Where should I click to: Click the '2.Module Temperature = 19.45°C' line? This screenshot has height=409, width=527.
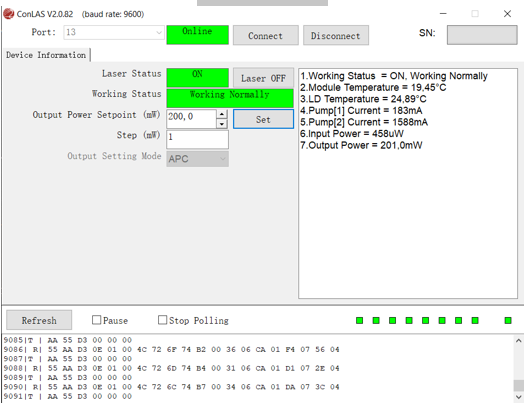(x=373, y=87)
